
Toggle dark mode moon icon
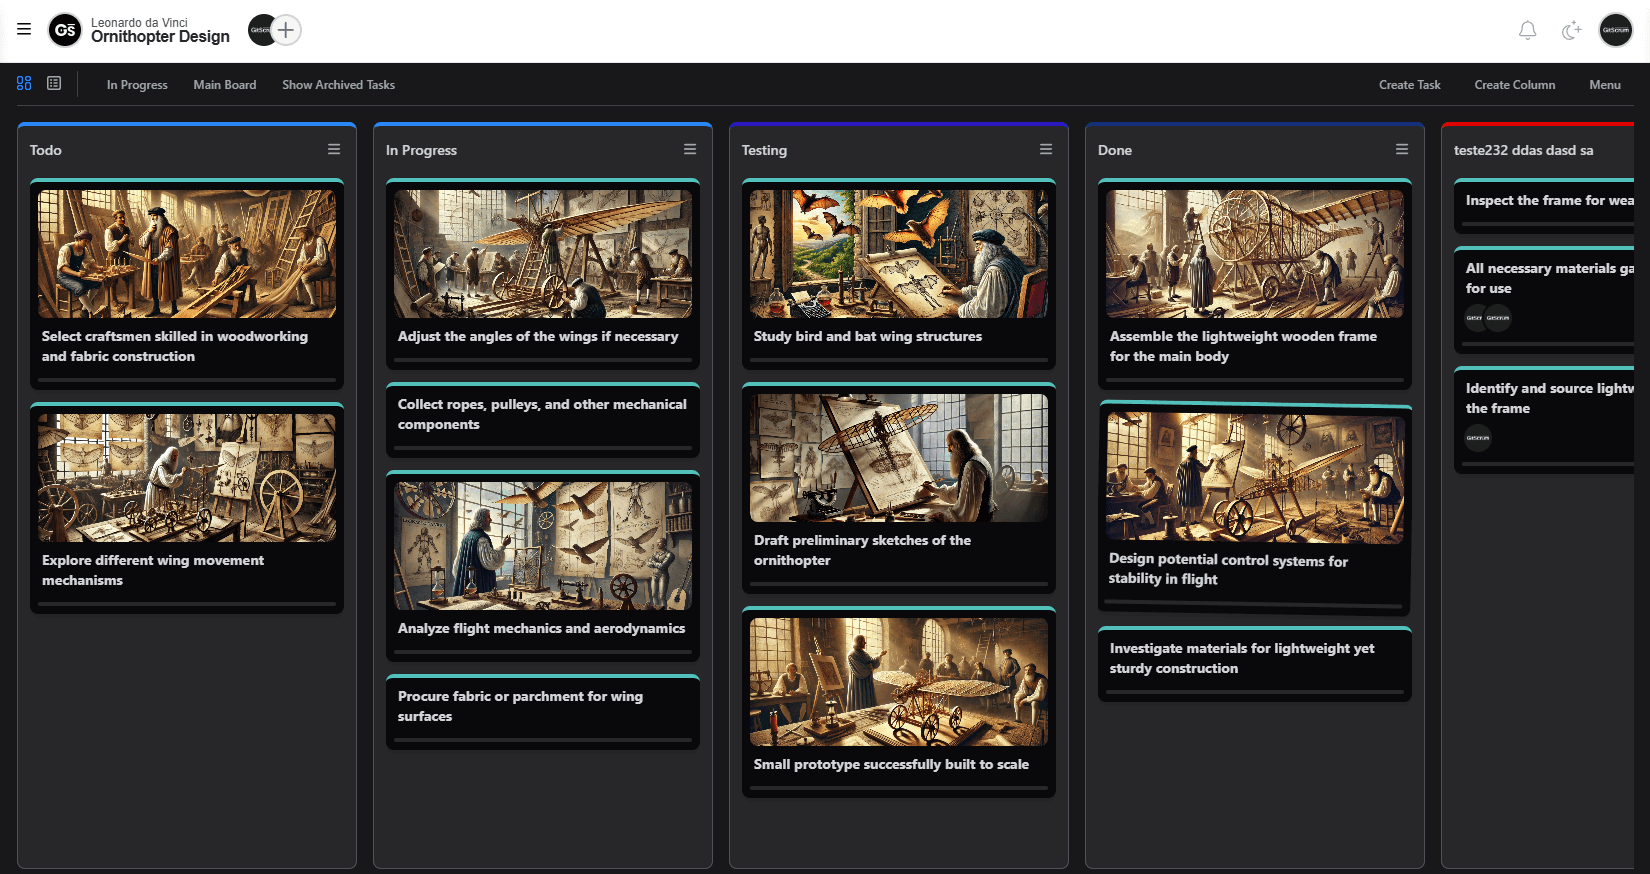1571,31
